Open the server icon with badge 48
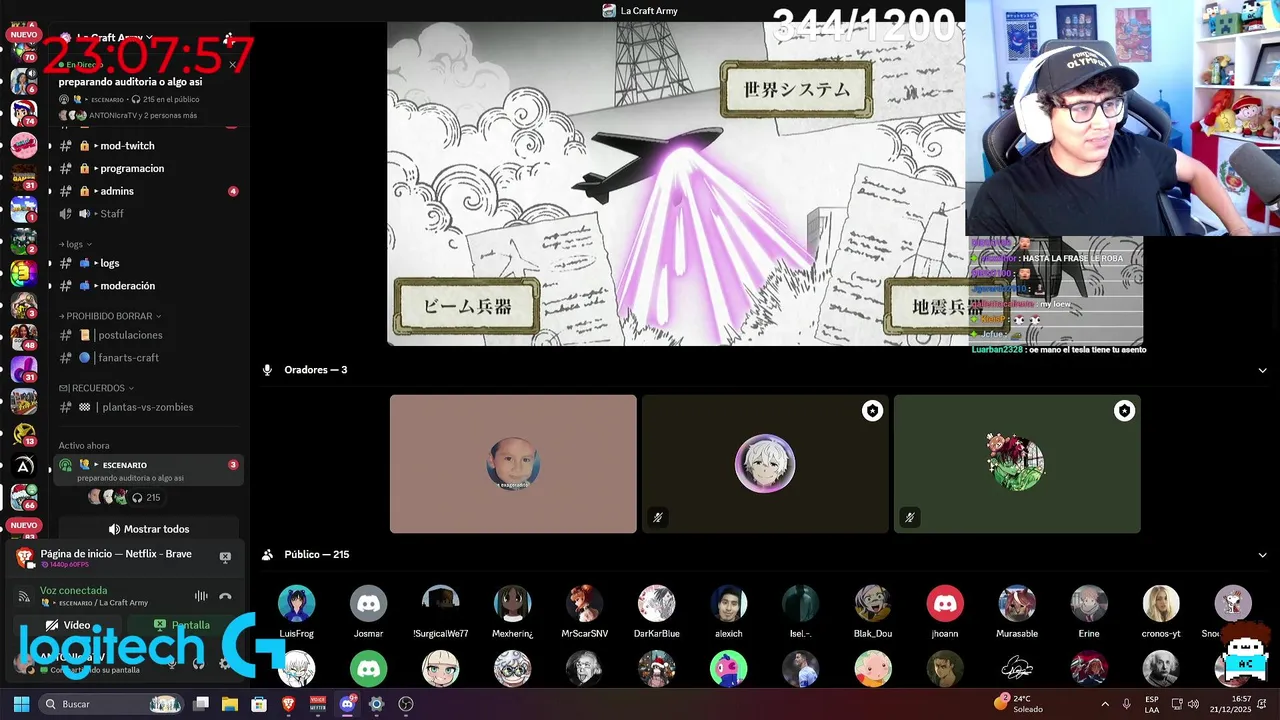The width and height of the screenshot is (1280, 720). pyautogui.click(x=24, y=338)
